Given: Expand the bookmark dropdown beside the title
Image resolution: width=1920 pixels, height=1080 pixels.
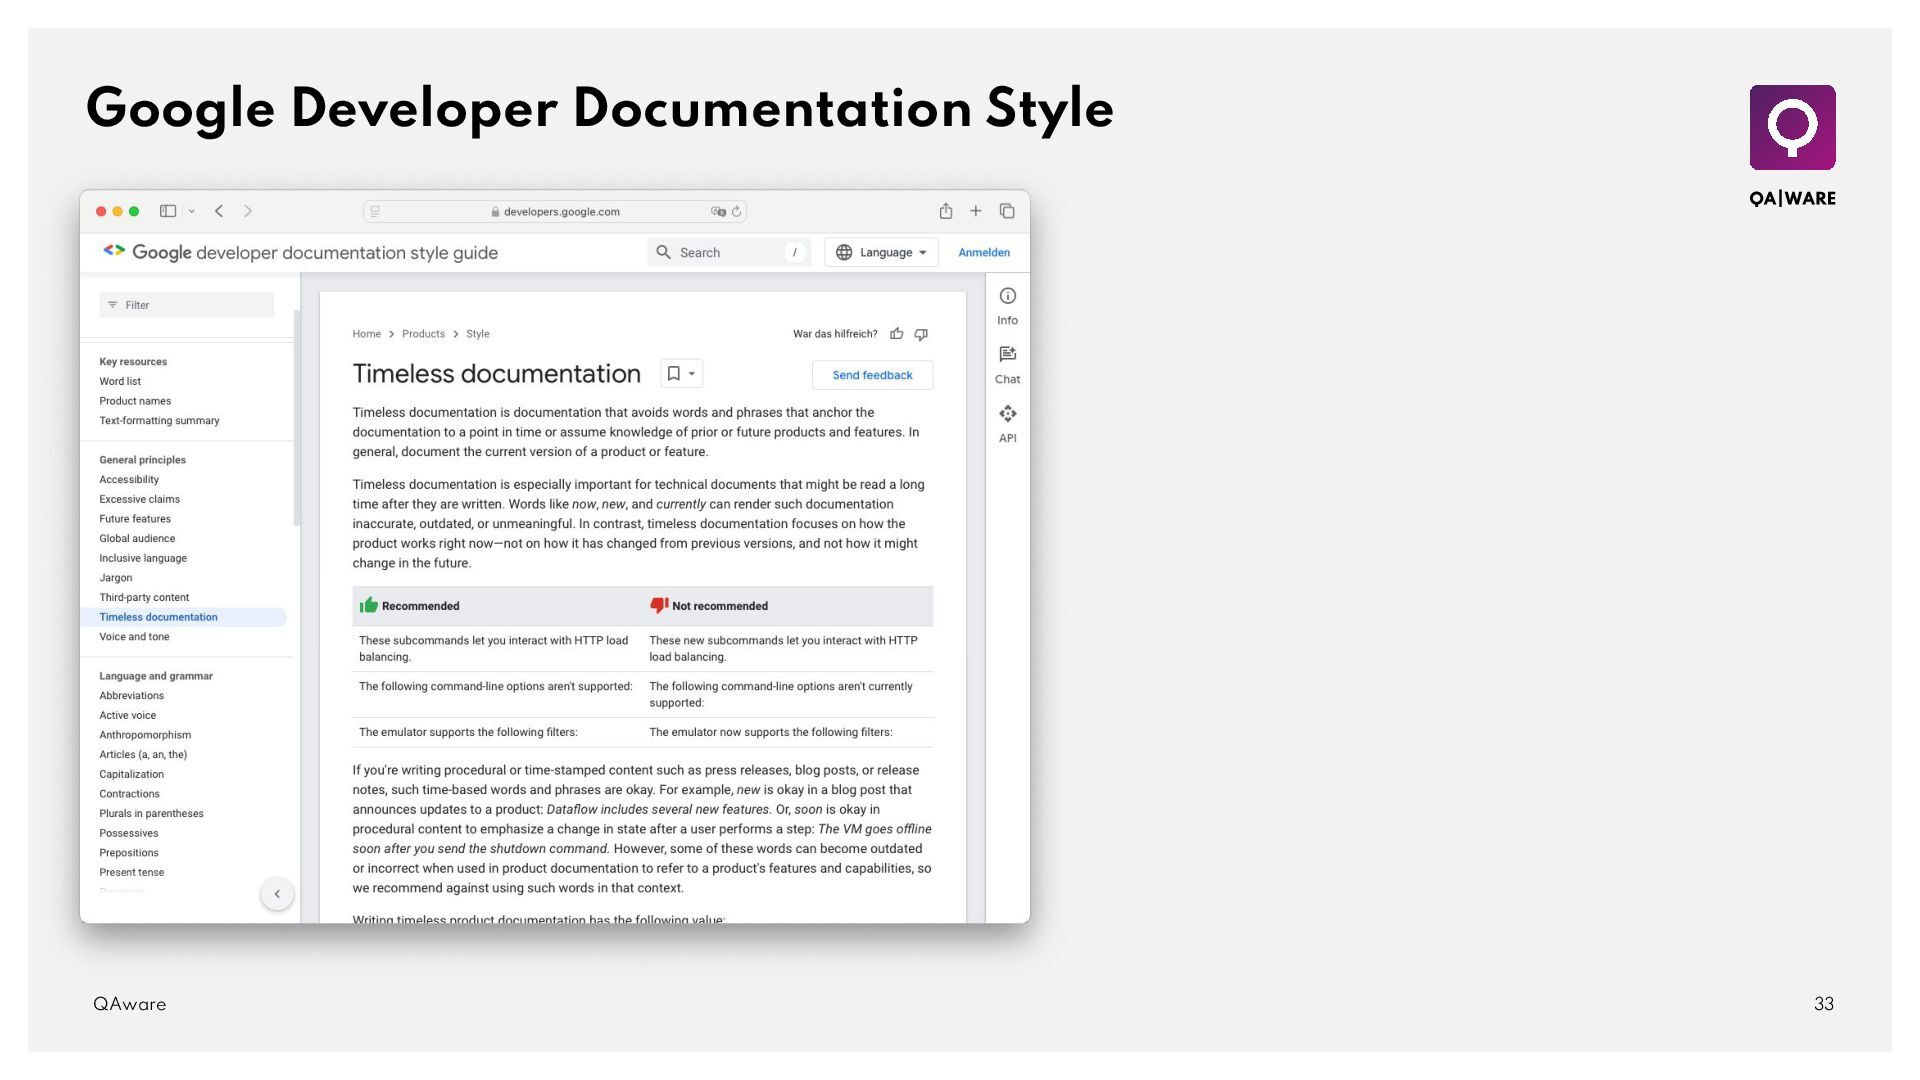Looking at the screenshot, I should point(691,374).
